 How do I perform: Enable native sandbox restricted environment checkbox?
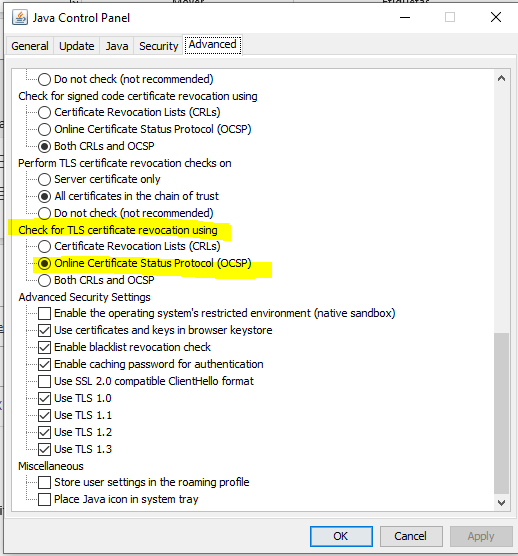pos(44,313)
